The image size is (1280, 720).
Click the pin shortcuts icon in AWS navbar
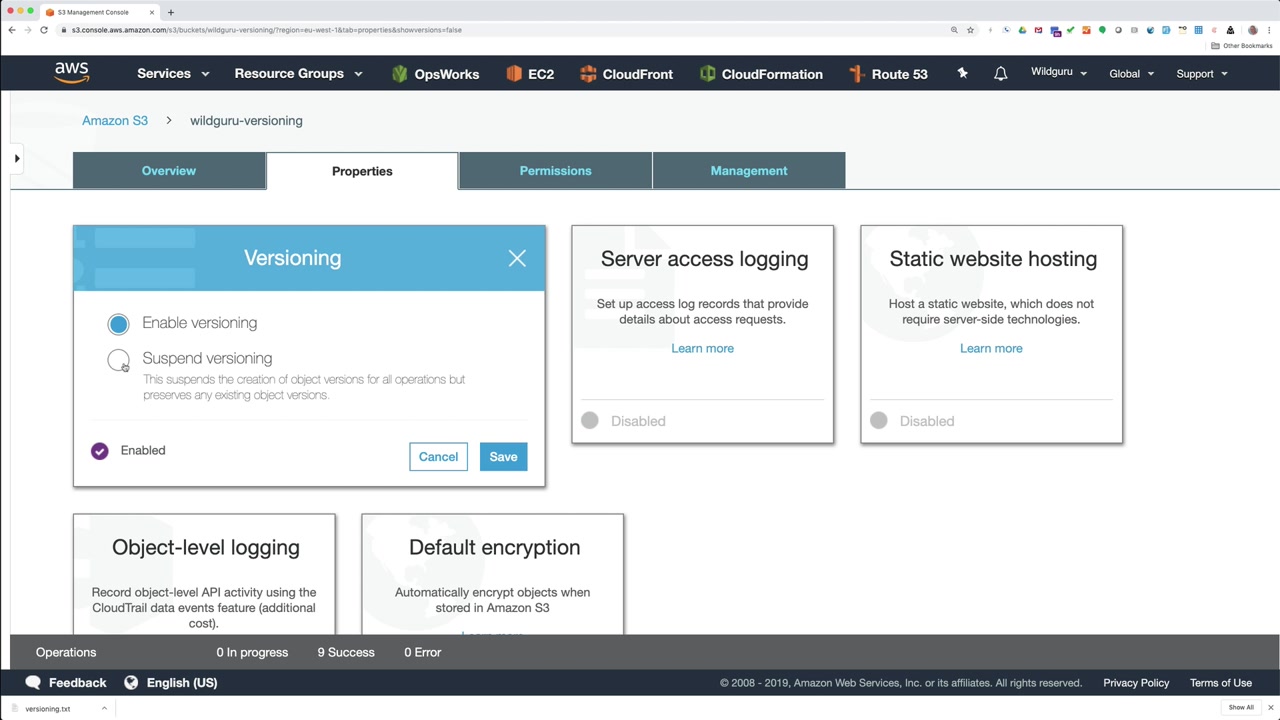pos(962,73)
